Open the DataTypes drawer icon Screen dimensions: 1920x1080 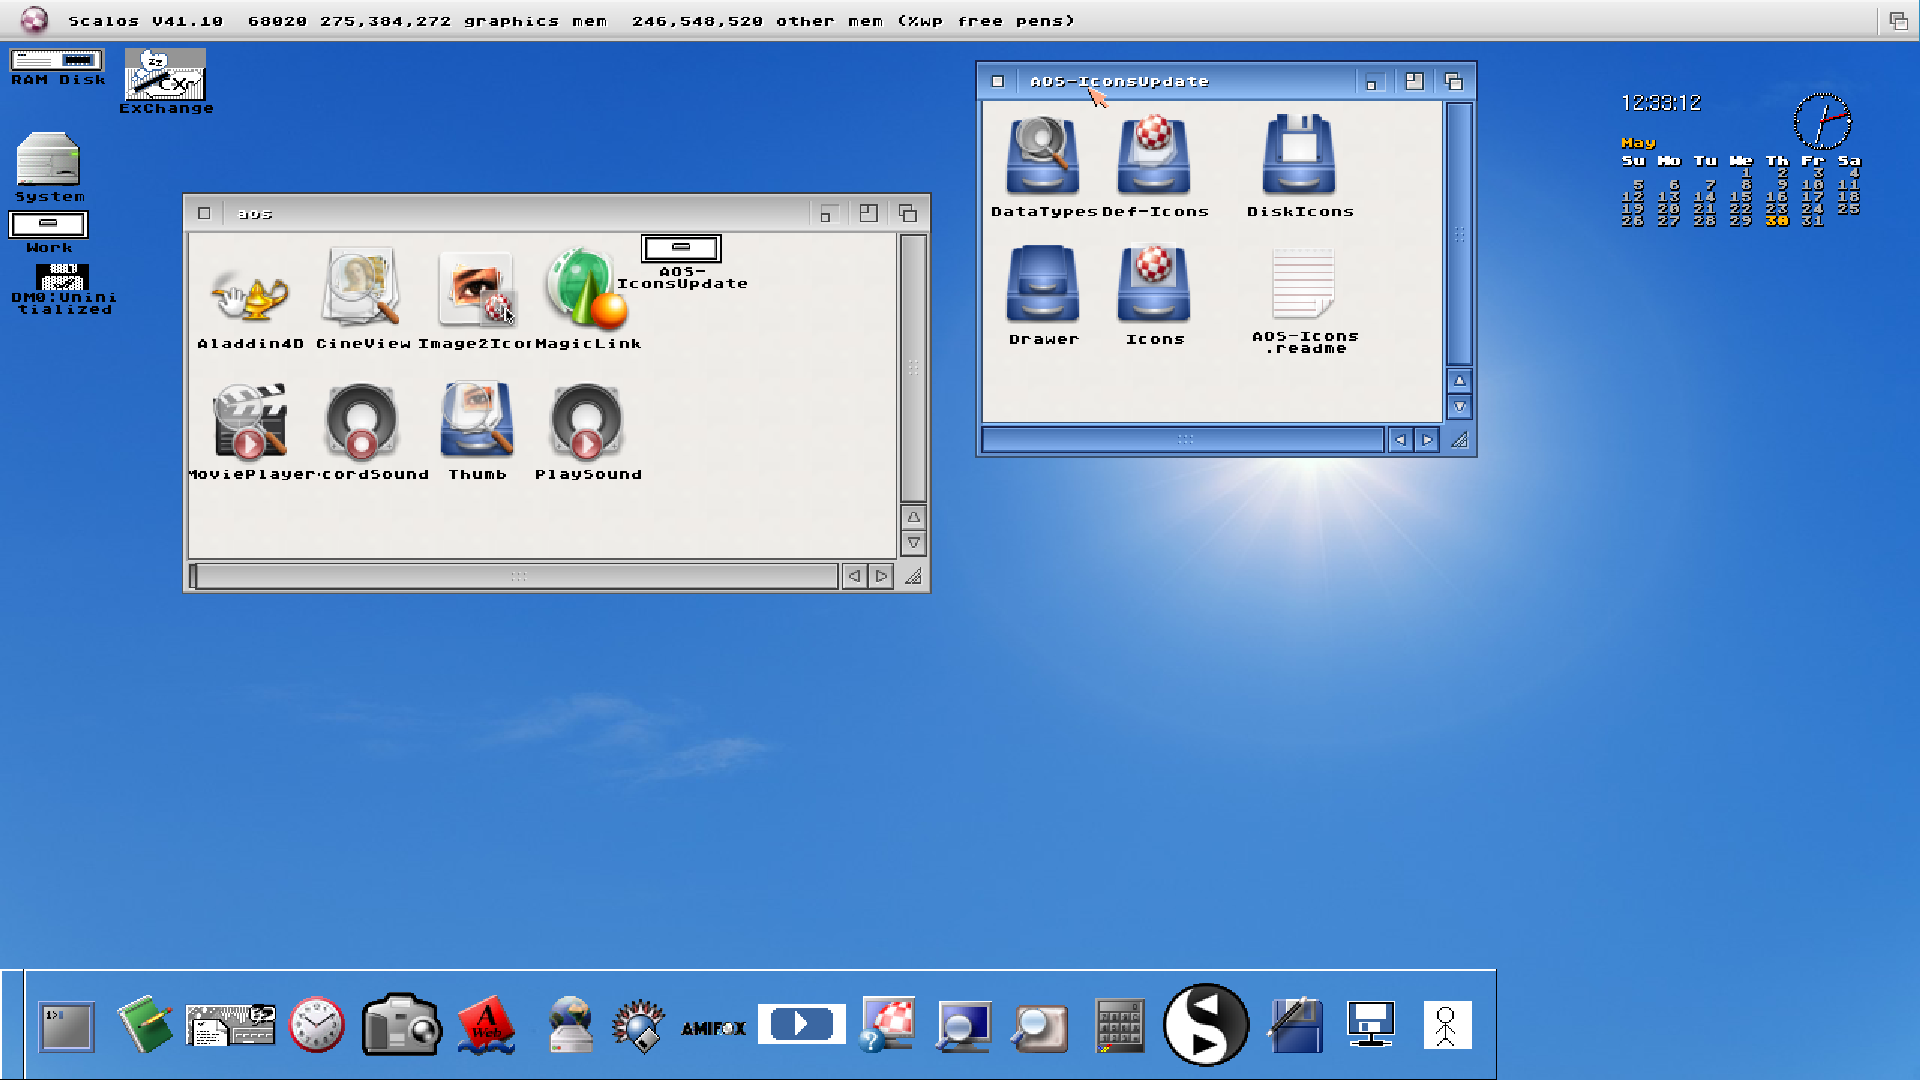pyautogui.click(x=1042, y=157)
